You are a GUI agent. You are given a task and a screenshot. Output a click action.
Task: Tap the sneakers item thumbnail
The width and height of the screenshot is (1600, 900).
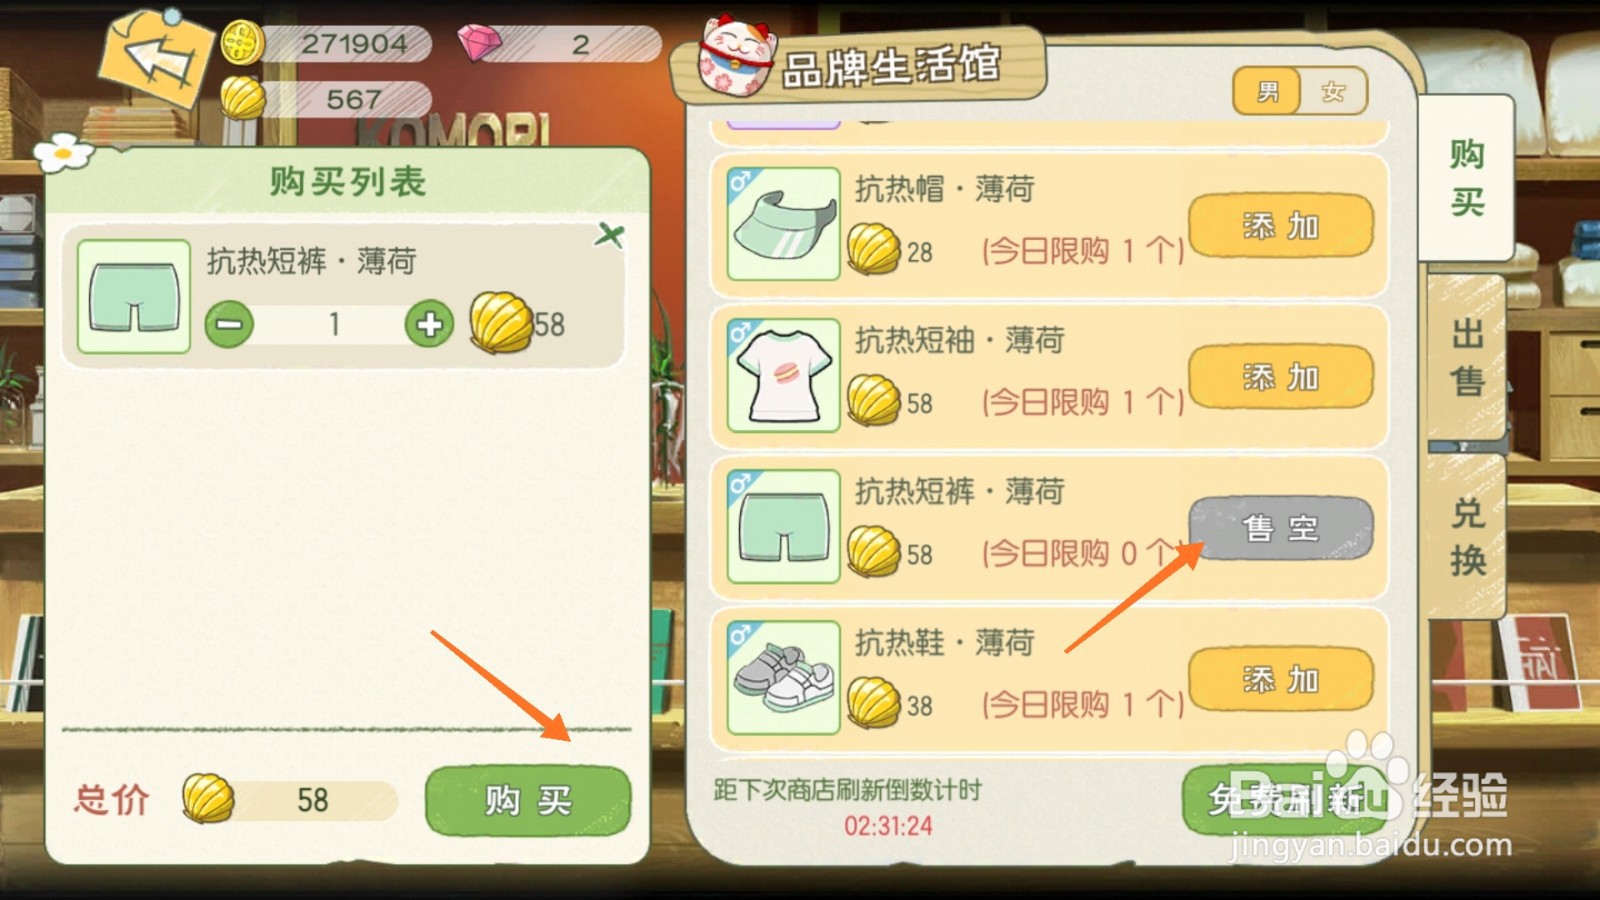[784, 677]
